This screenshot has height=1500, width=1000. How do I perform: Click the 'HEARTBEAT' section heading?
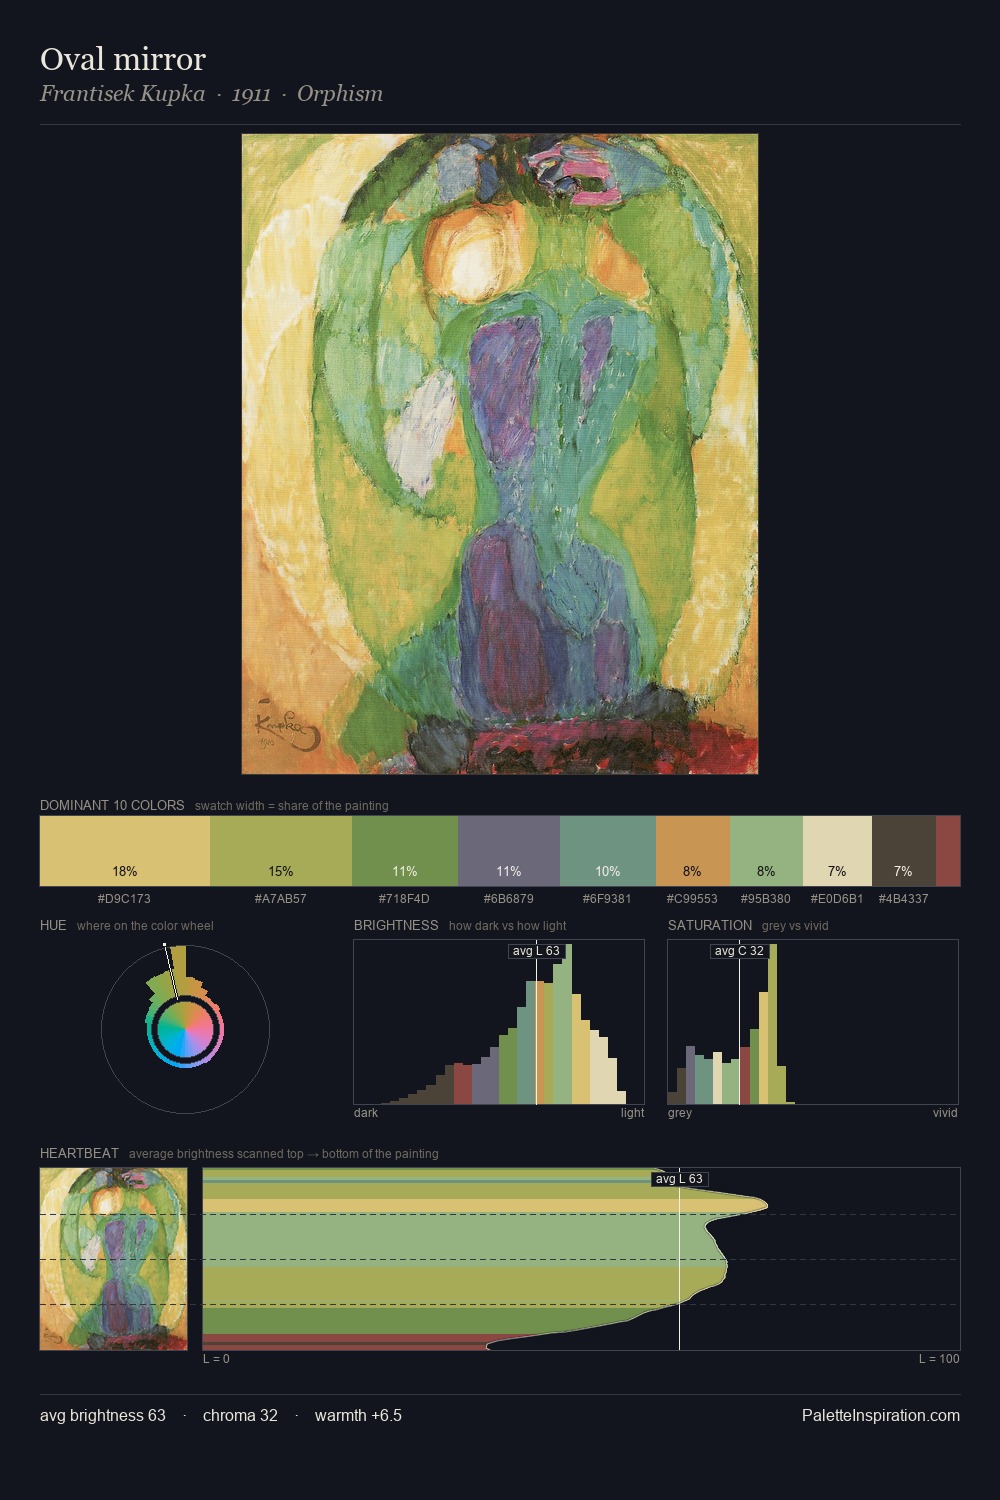click(79, 1153)
